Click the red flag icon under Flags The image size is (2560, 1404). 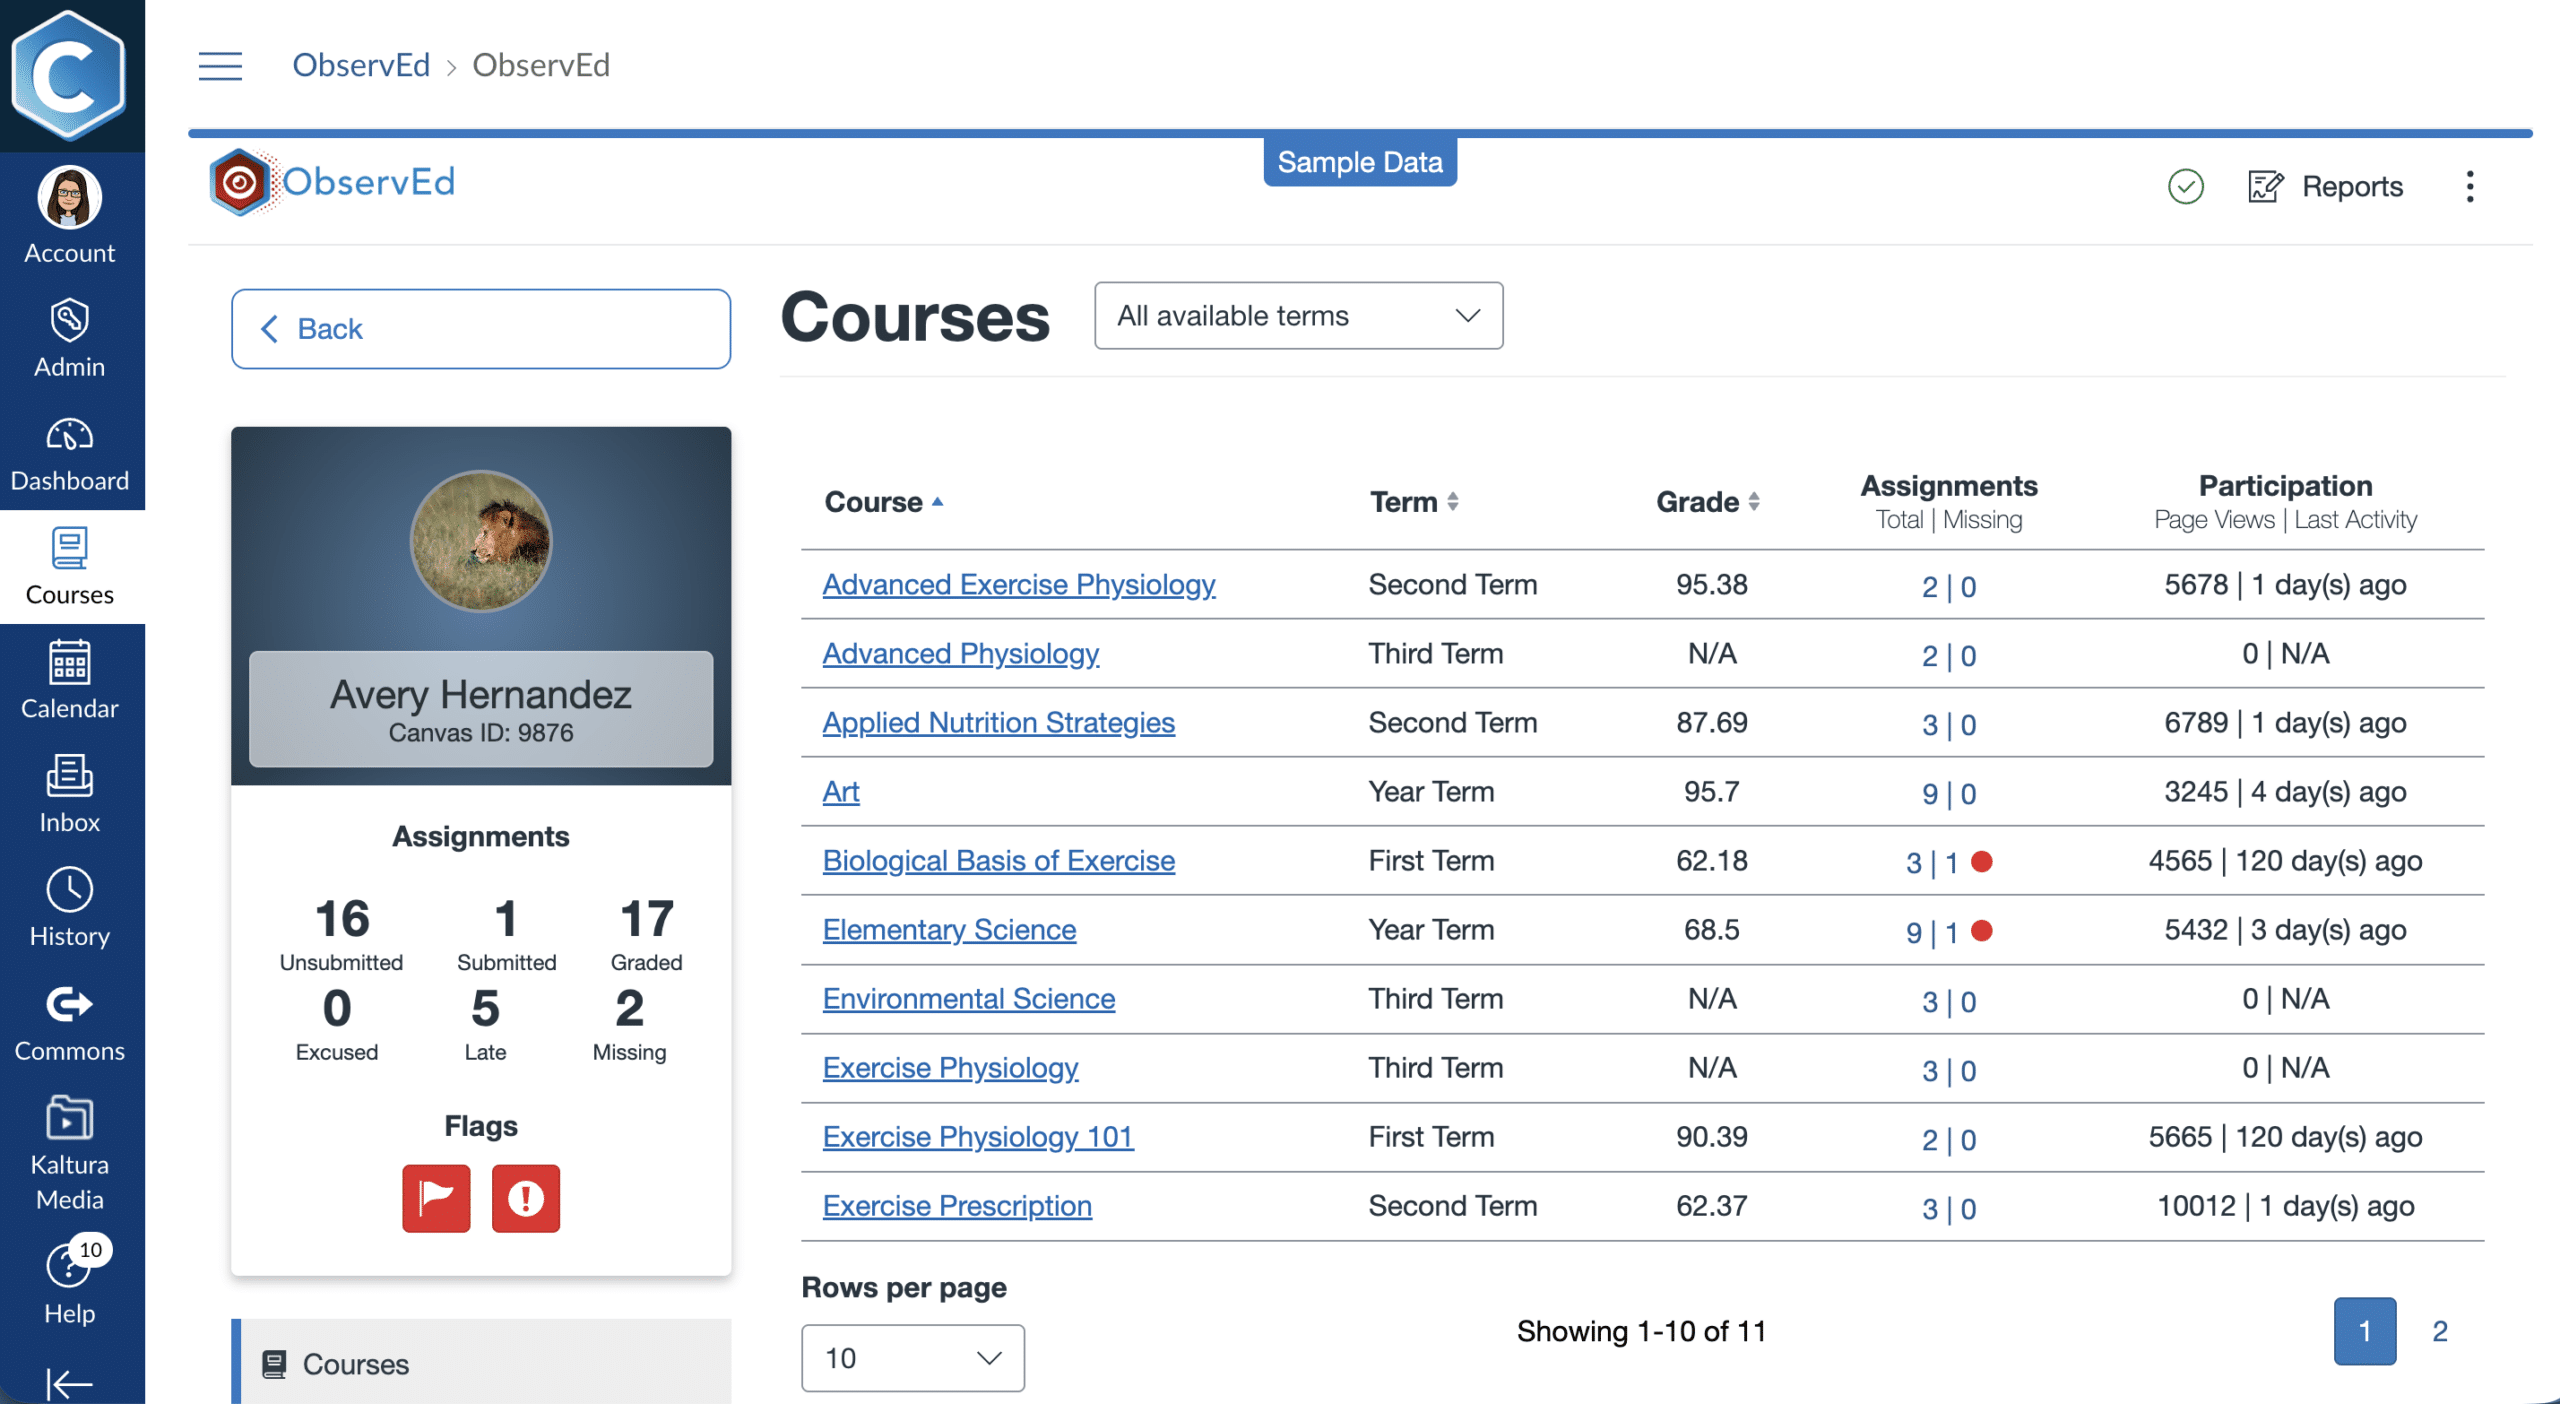436,1197
